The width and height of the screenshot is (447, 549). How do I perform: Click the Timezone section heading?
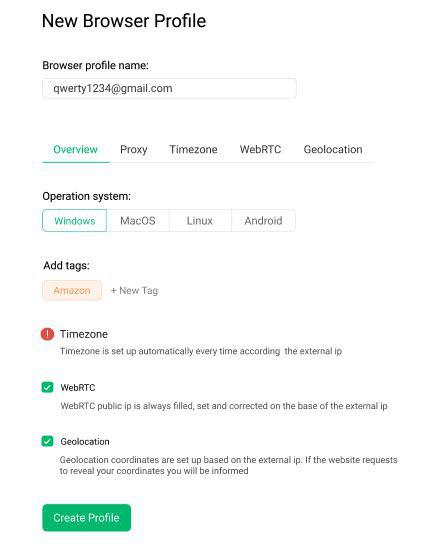click(84, 334)
